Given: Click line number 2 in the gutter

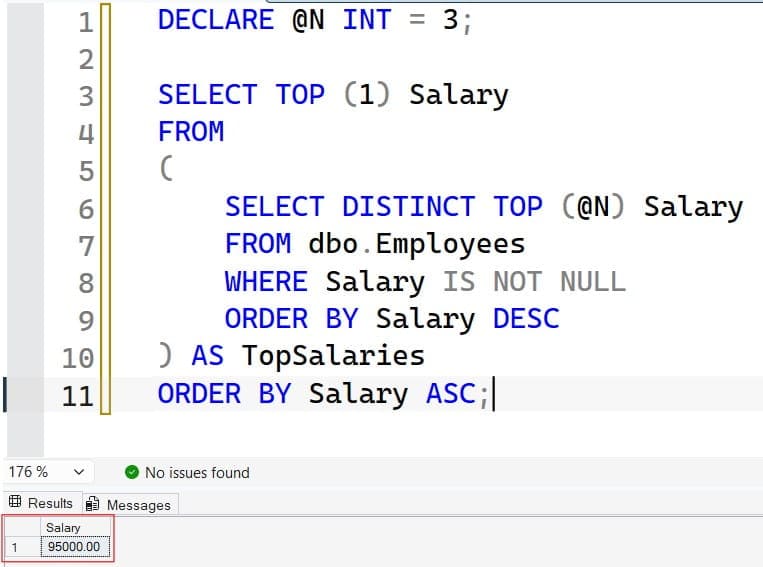Looking at the screenshot, I should [86, 59].
